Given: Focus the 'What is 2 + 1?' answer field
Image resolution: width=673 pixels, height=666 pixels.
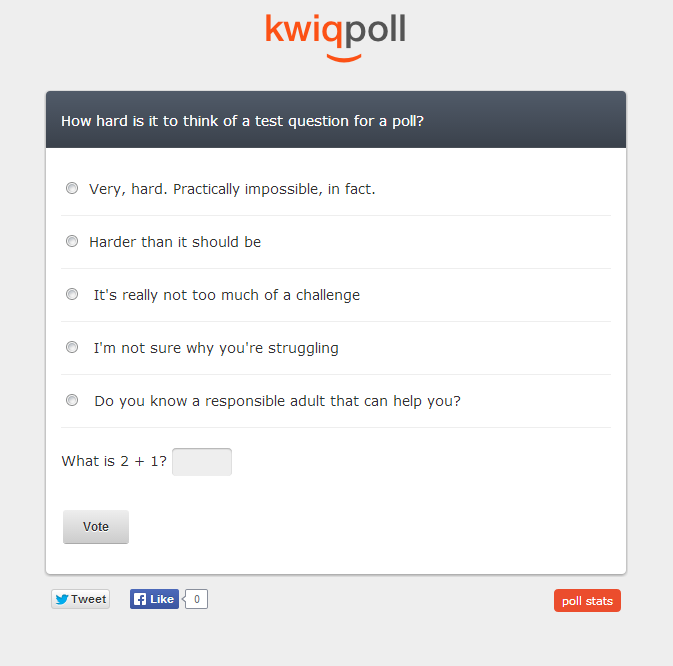Looking at the screenshot, I should (202, 462).
